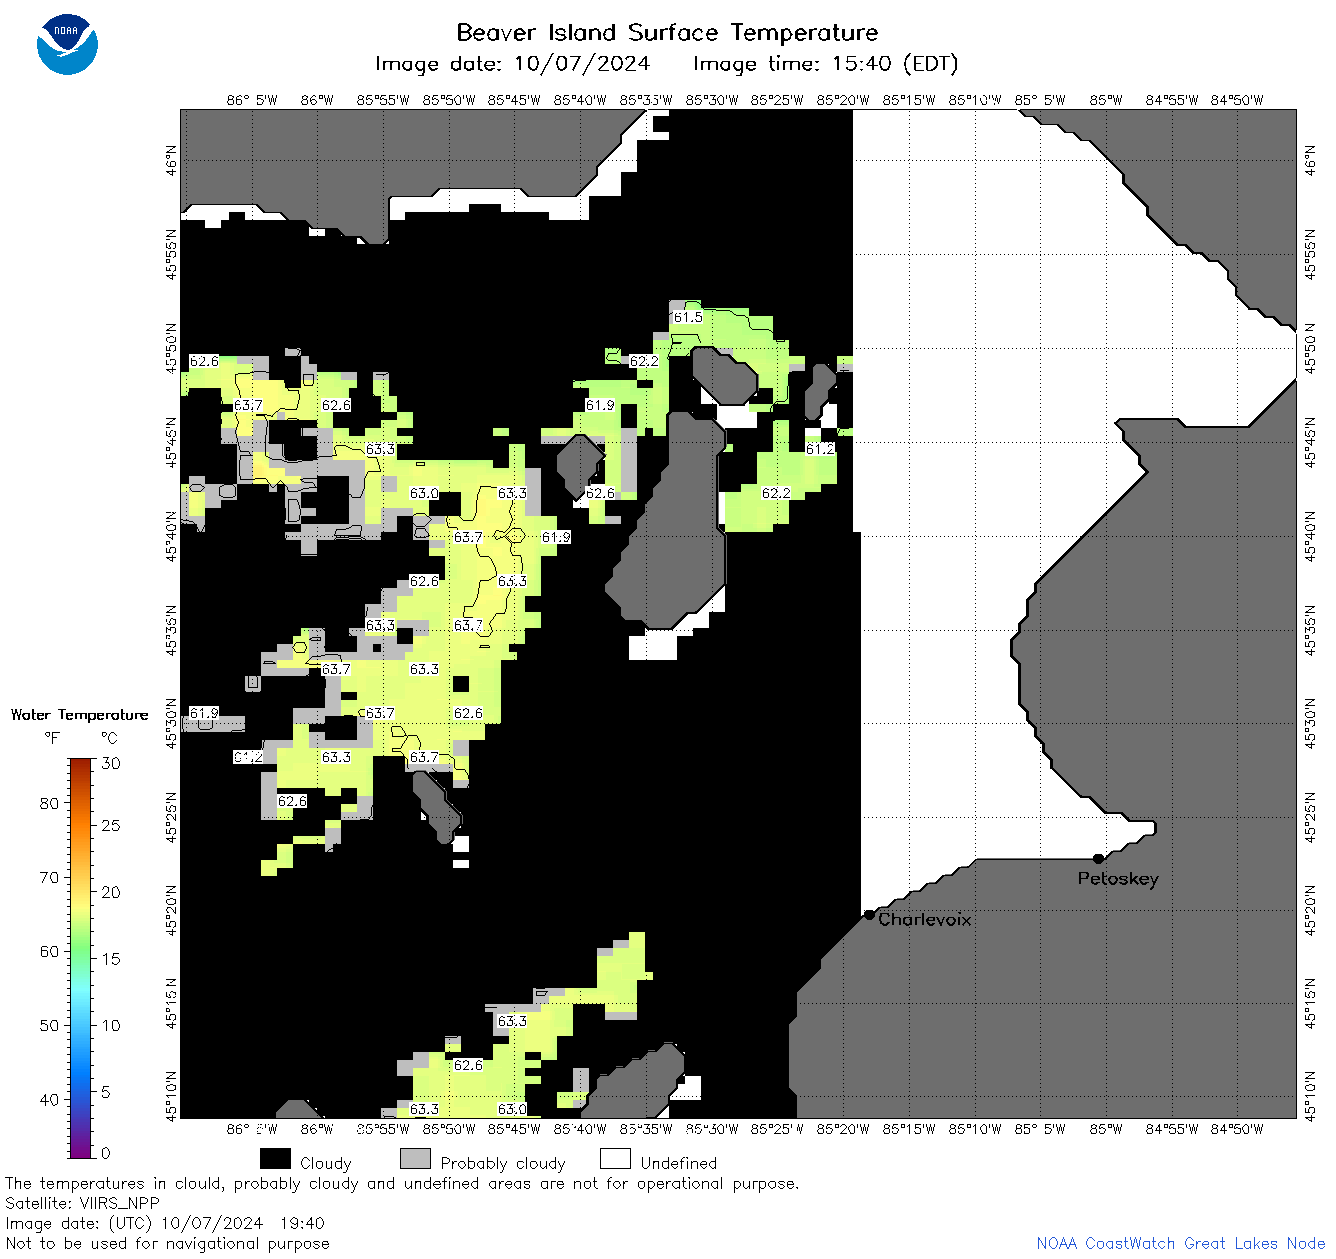Image resolution: width=1336 pixels, height=1259 pixels.
Task: Click the Charlevoix city label
Action: click(x=924, y=919)
